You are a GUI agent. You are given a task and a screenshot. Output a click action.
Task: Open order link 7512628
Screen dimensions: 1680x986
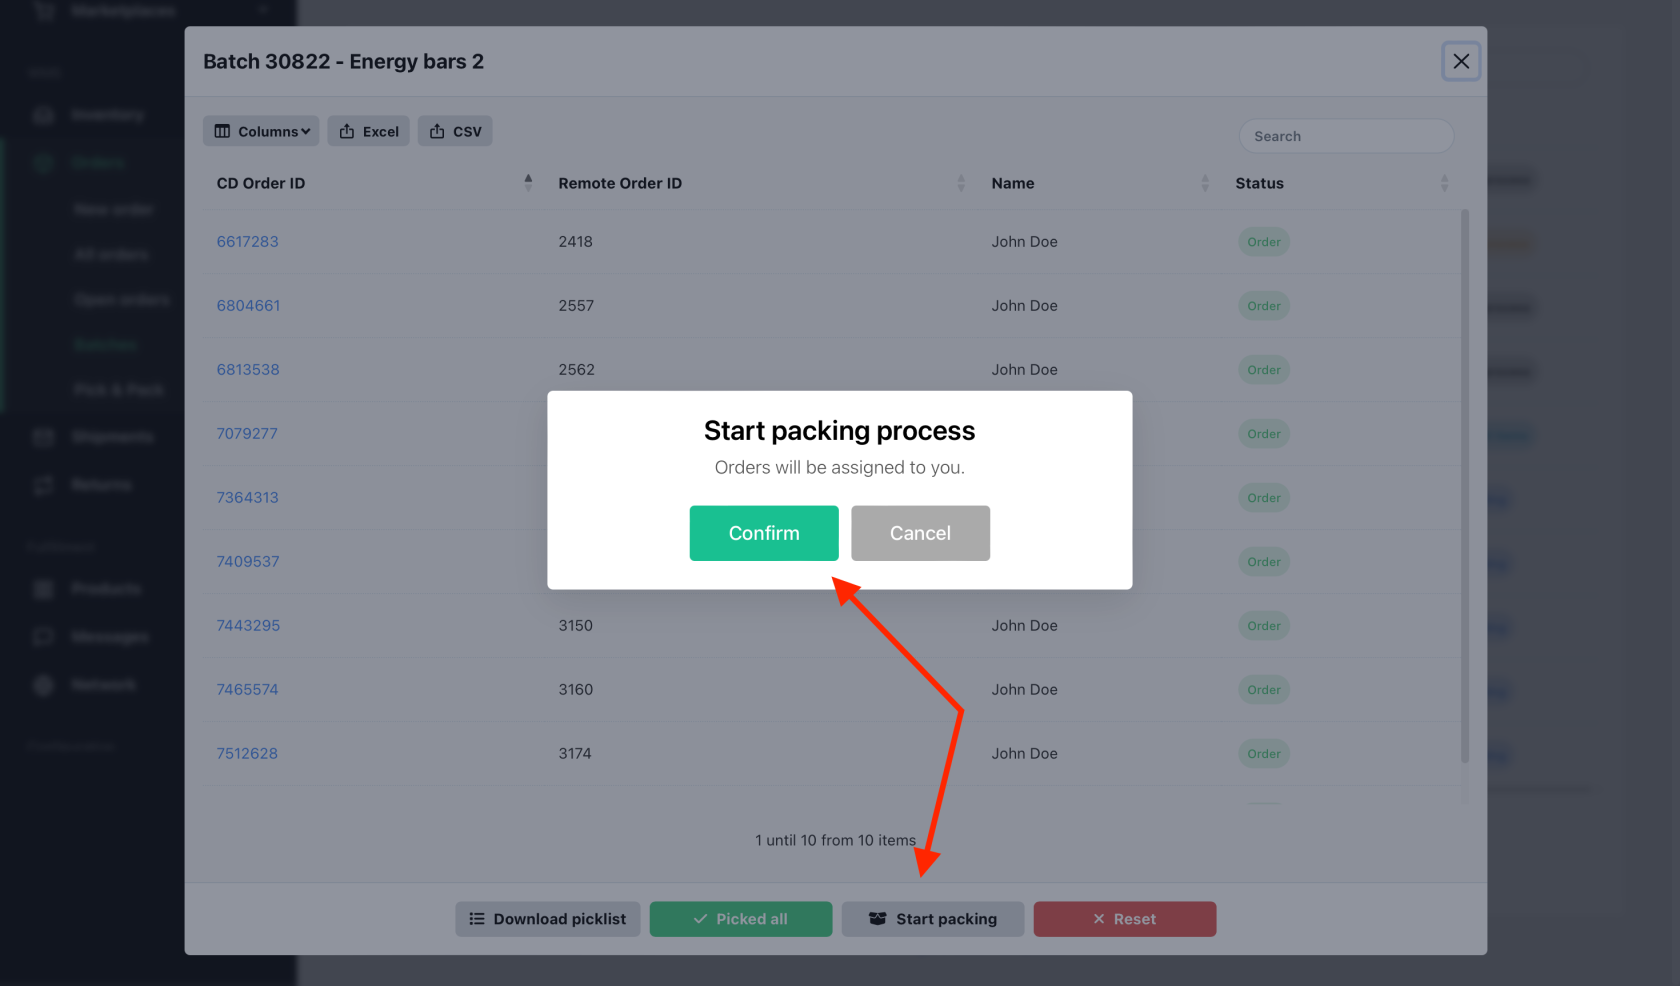coord(247,753)
